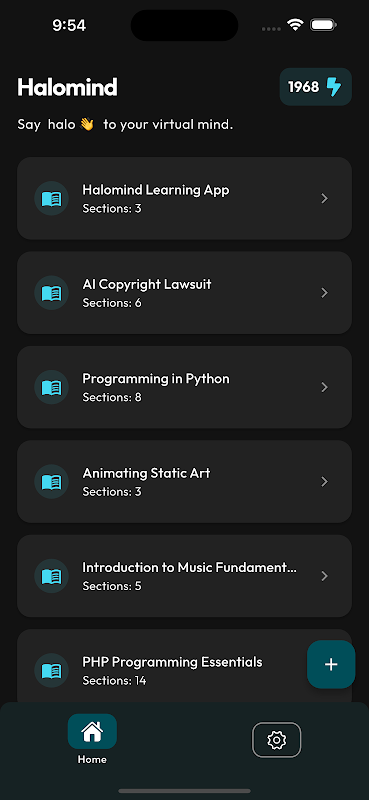The height and width of the screenshot is (800, 369).
Task: Expand Halomind Learning App with its chevron
Action: (325, 198)
